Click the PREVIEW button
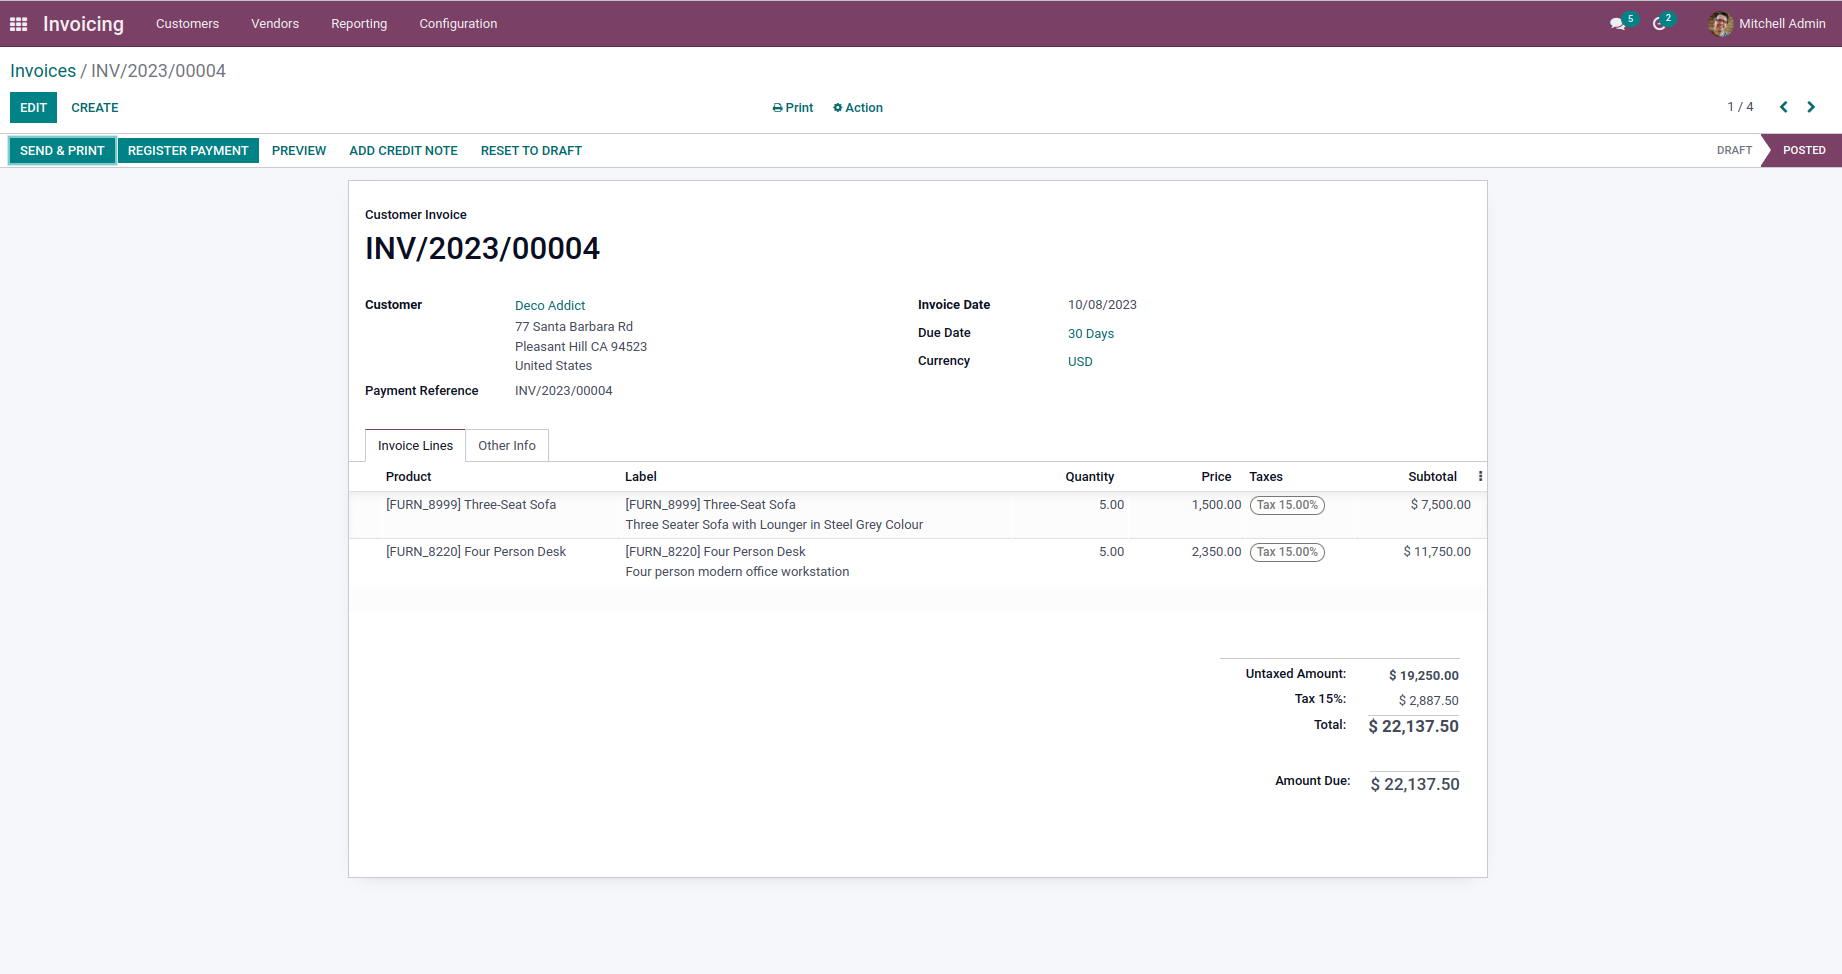The height and width of the screenshot is (974, 1842). (x=299, y=151)
